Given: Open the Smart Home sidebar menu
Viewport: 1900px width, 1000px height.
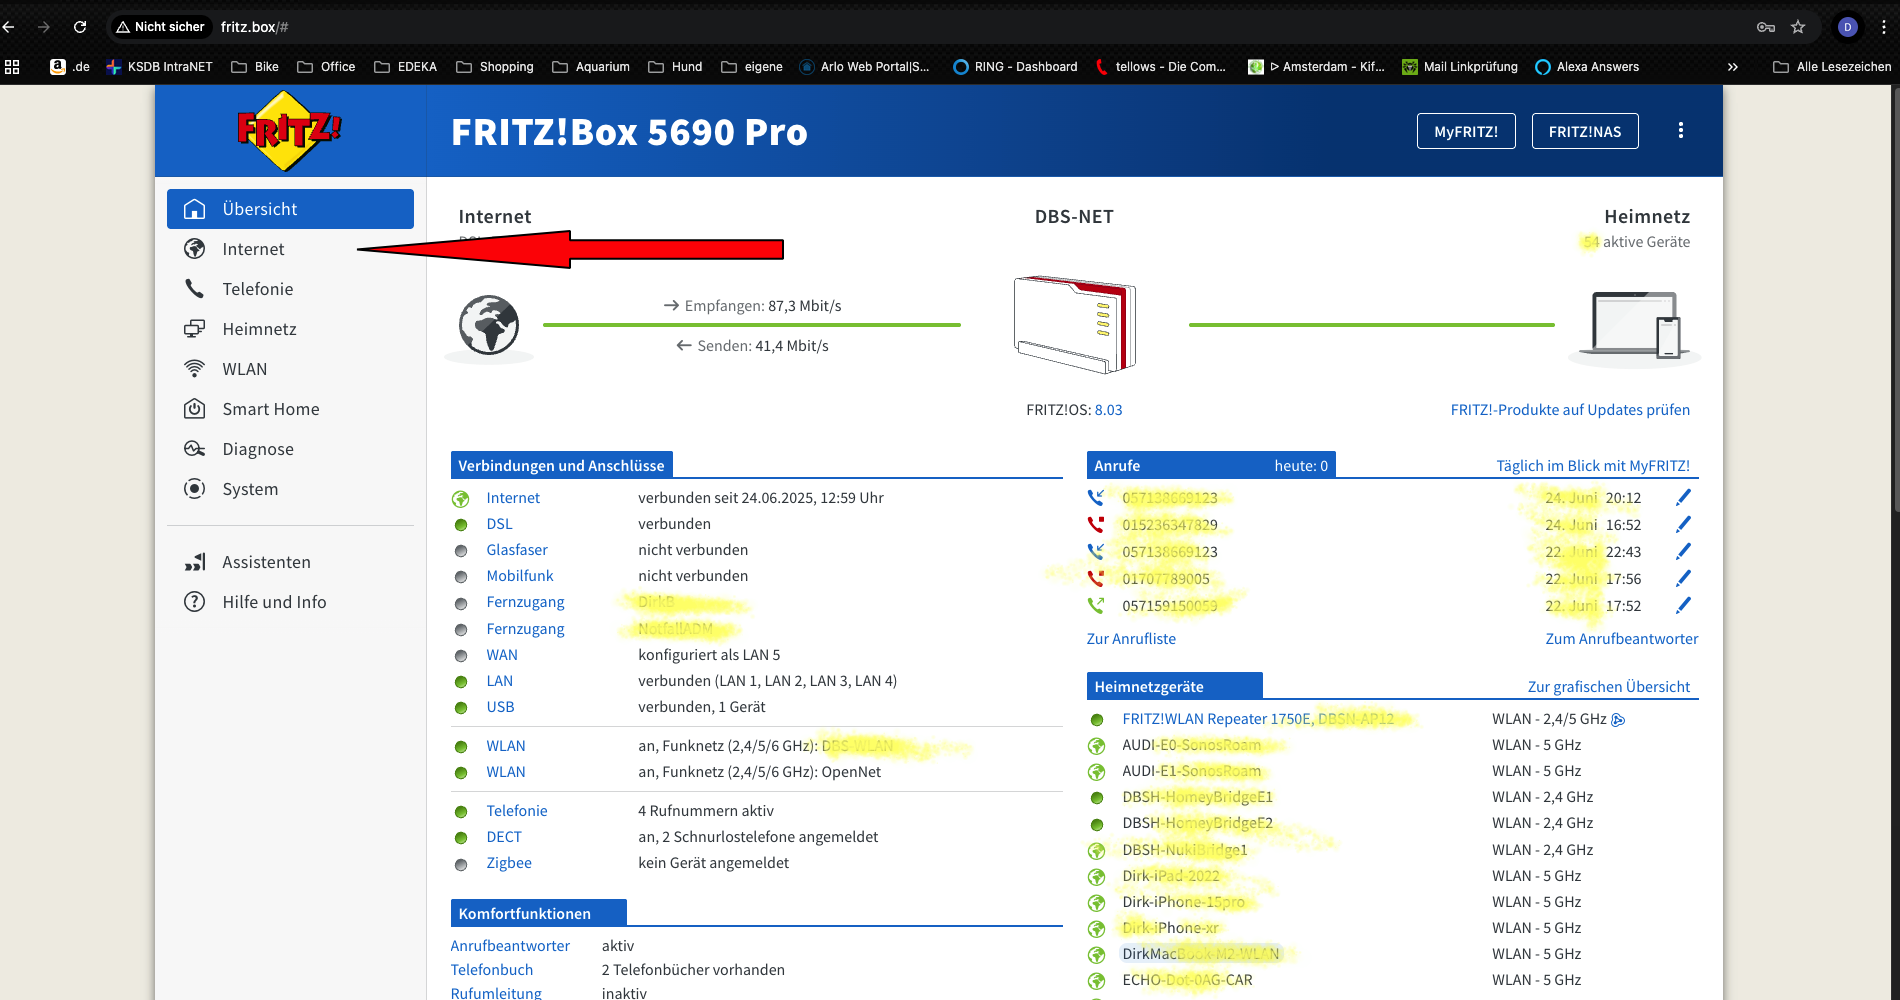Looking at the screenshot, I should pos(290,409).
